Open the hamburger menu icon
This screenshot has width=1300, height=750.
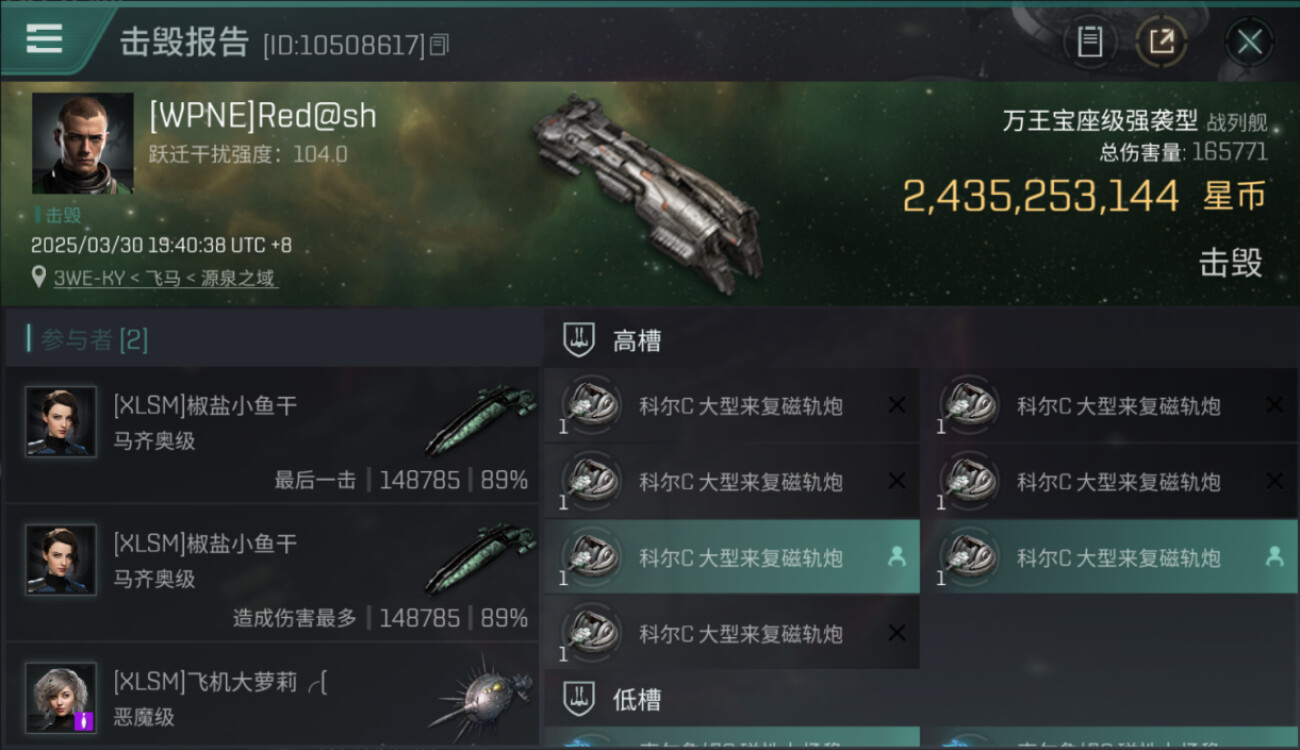45,40
